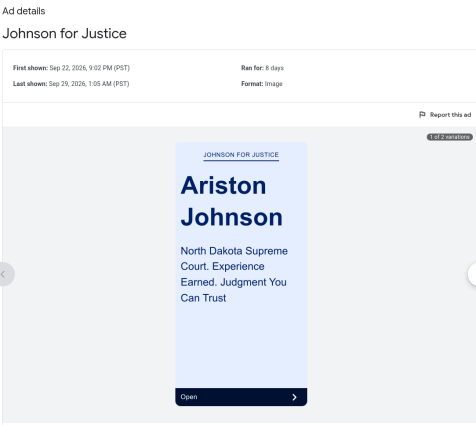Click the Report this ad flag icon
This screenshot has height=425, width=476.
coord(422,115)
